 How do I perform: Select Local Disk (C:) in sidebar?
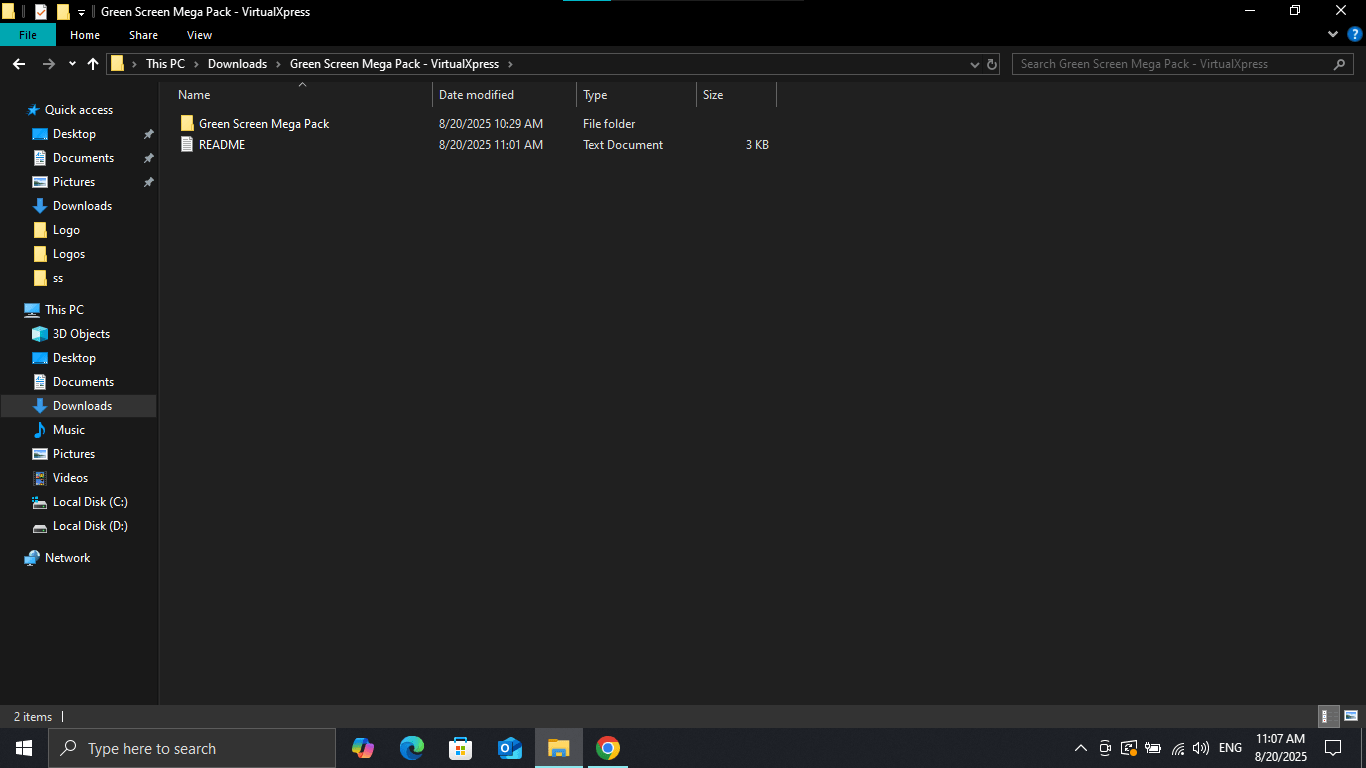pyautogui.click(x=90, y=502)
